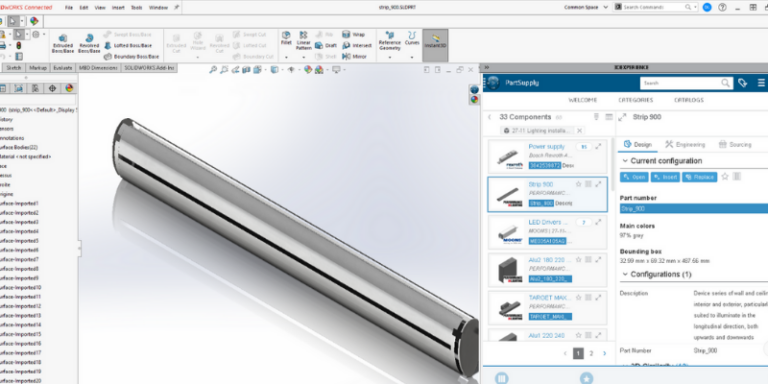Viewport: 768px width, 384px height.
Task: Select the Extruded Boss/Base tool
Action: click(x=63, y=43)
